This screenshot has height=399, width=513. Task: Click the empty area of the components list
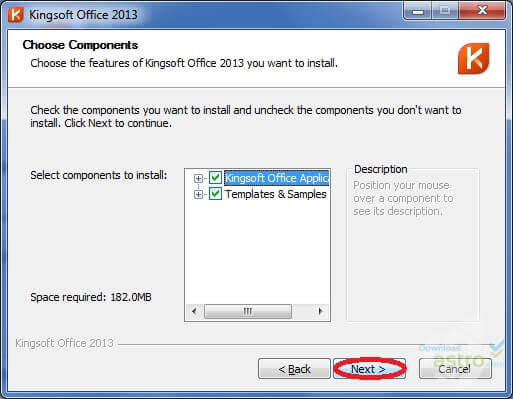(257, 252)
